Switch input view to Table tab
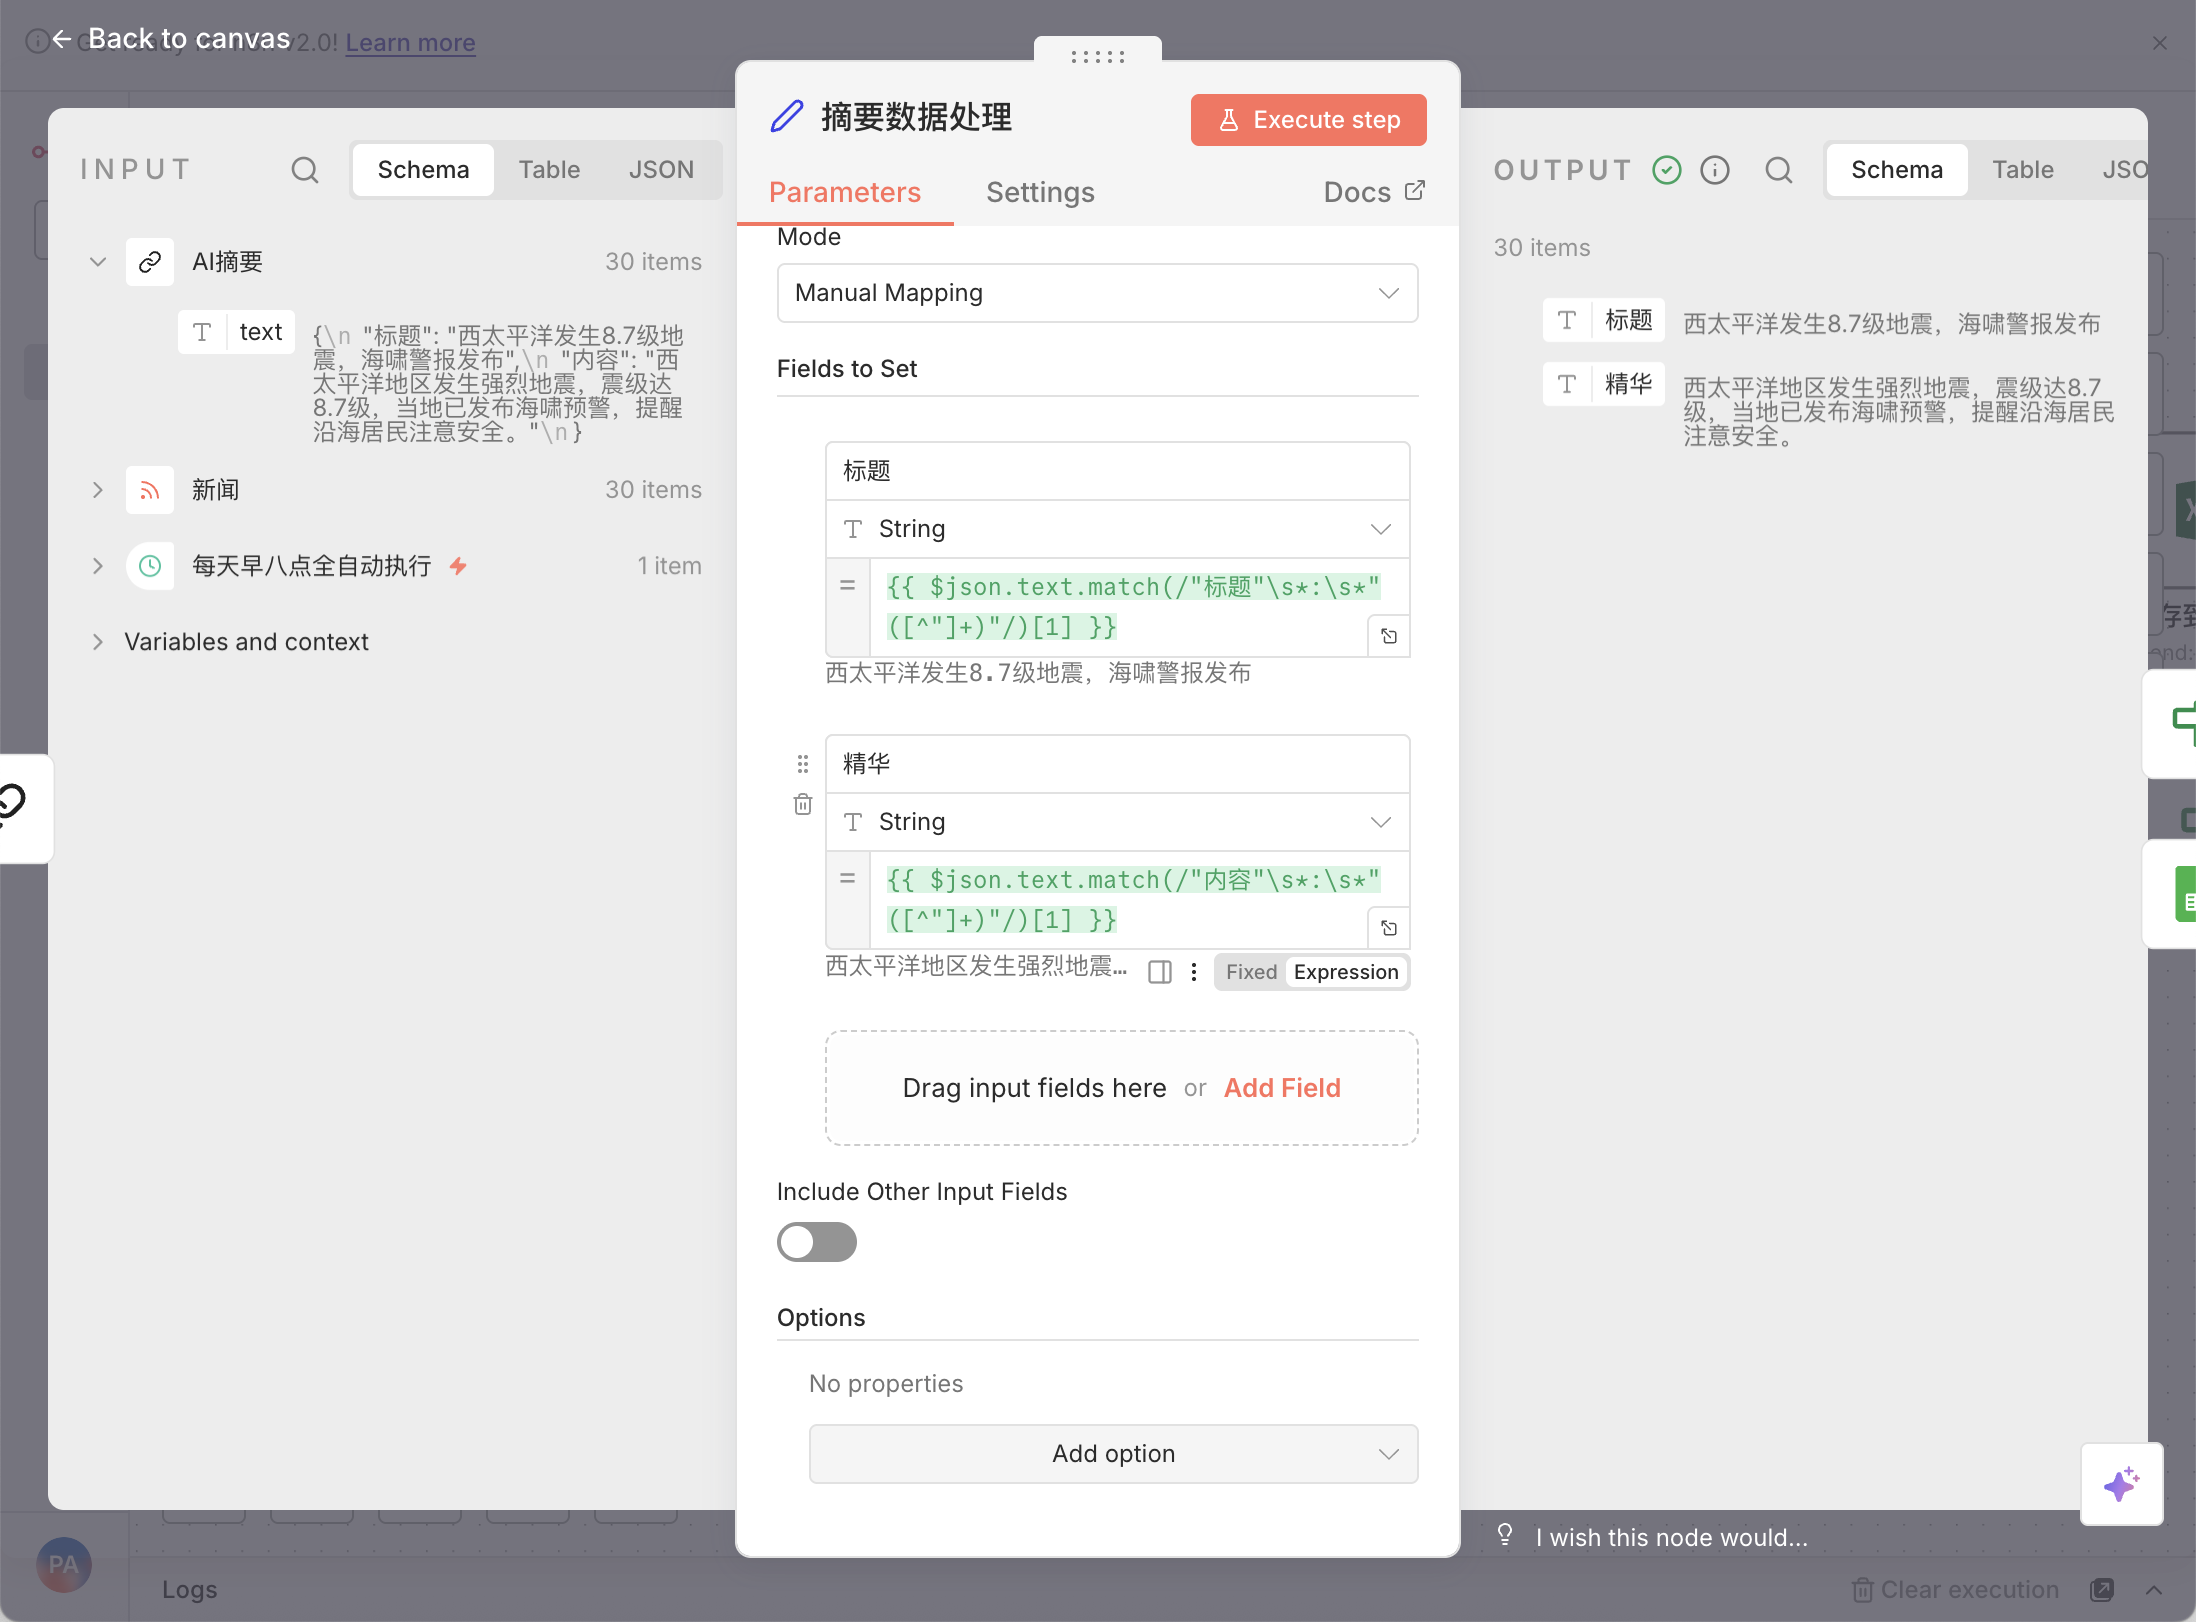Viewport: 2196px width, 1622px height. click(x=549, y=170)
